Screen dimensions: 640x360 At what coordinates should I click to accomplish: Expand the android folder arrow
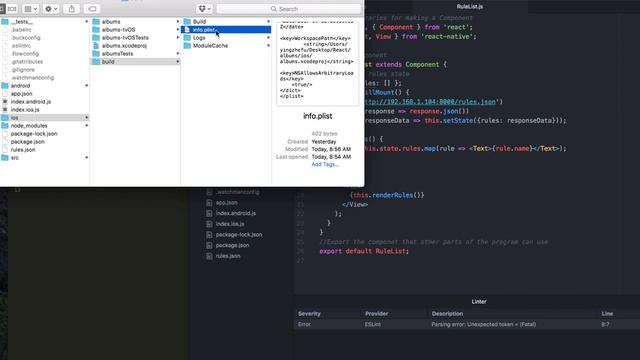[87, 86]
